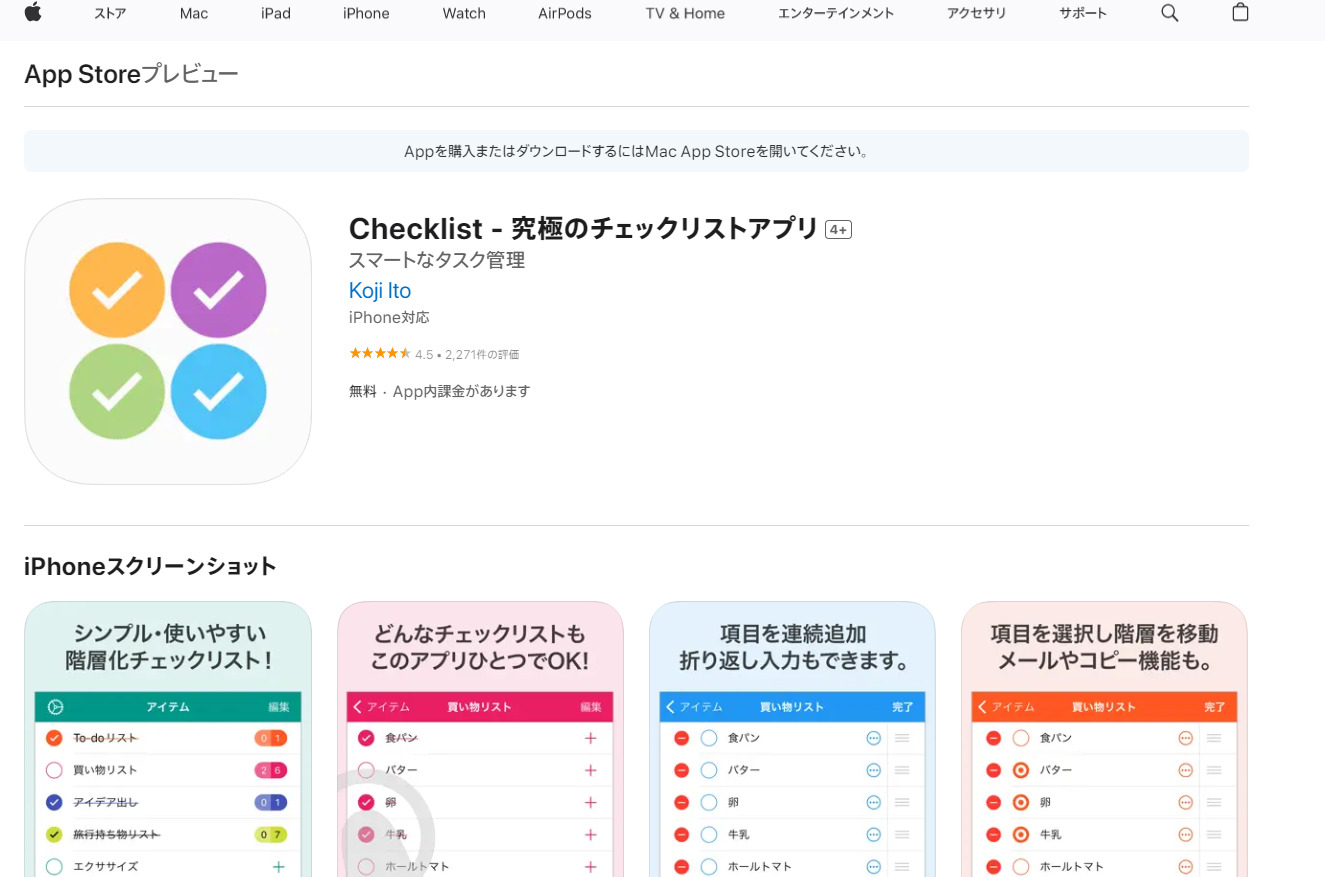Select Mac in the Apple navigation bar
The width and height of the screenshot is (1325, 877).
193,13
